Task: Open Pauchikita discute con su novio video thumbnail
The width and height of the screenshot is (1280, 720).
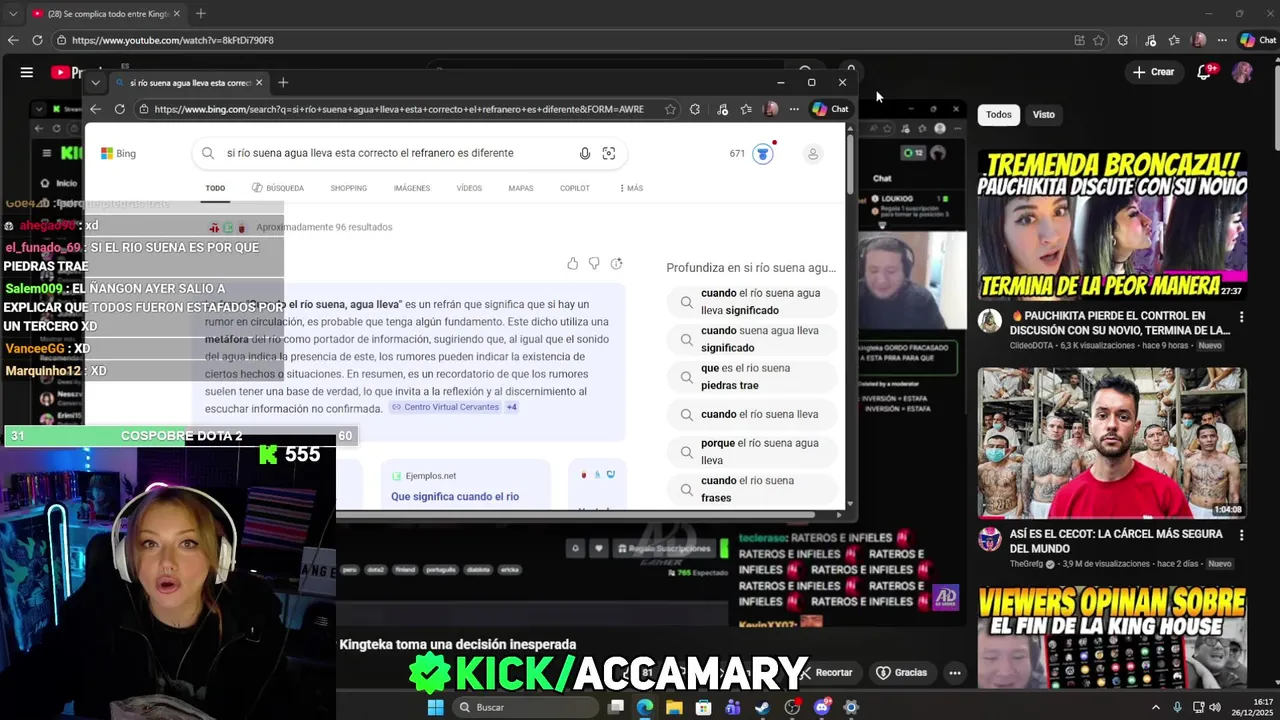Action: point(1112,224)
